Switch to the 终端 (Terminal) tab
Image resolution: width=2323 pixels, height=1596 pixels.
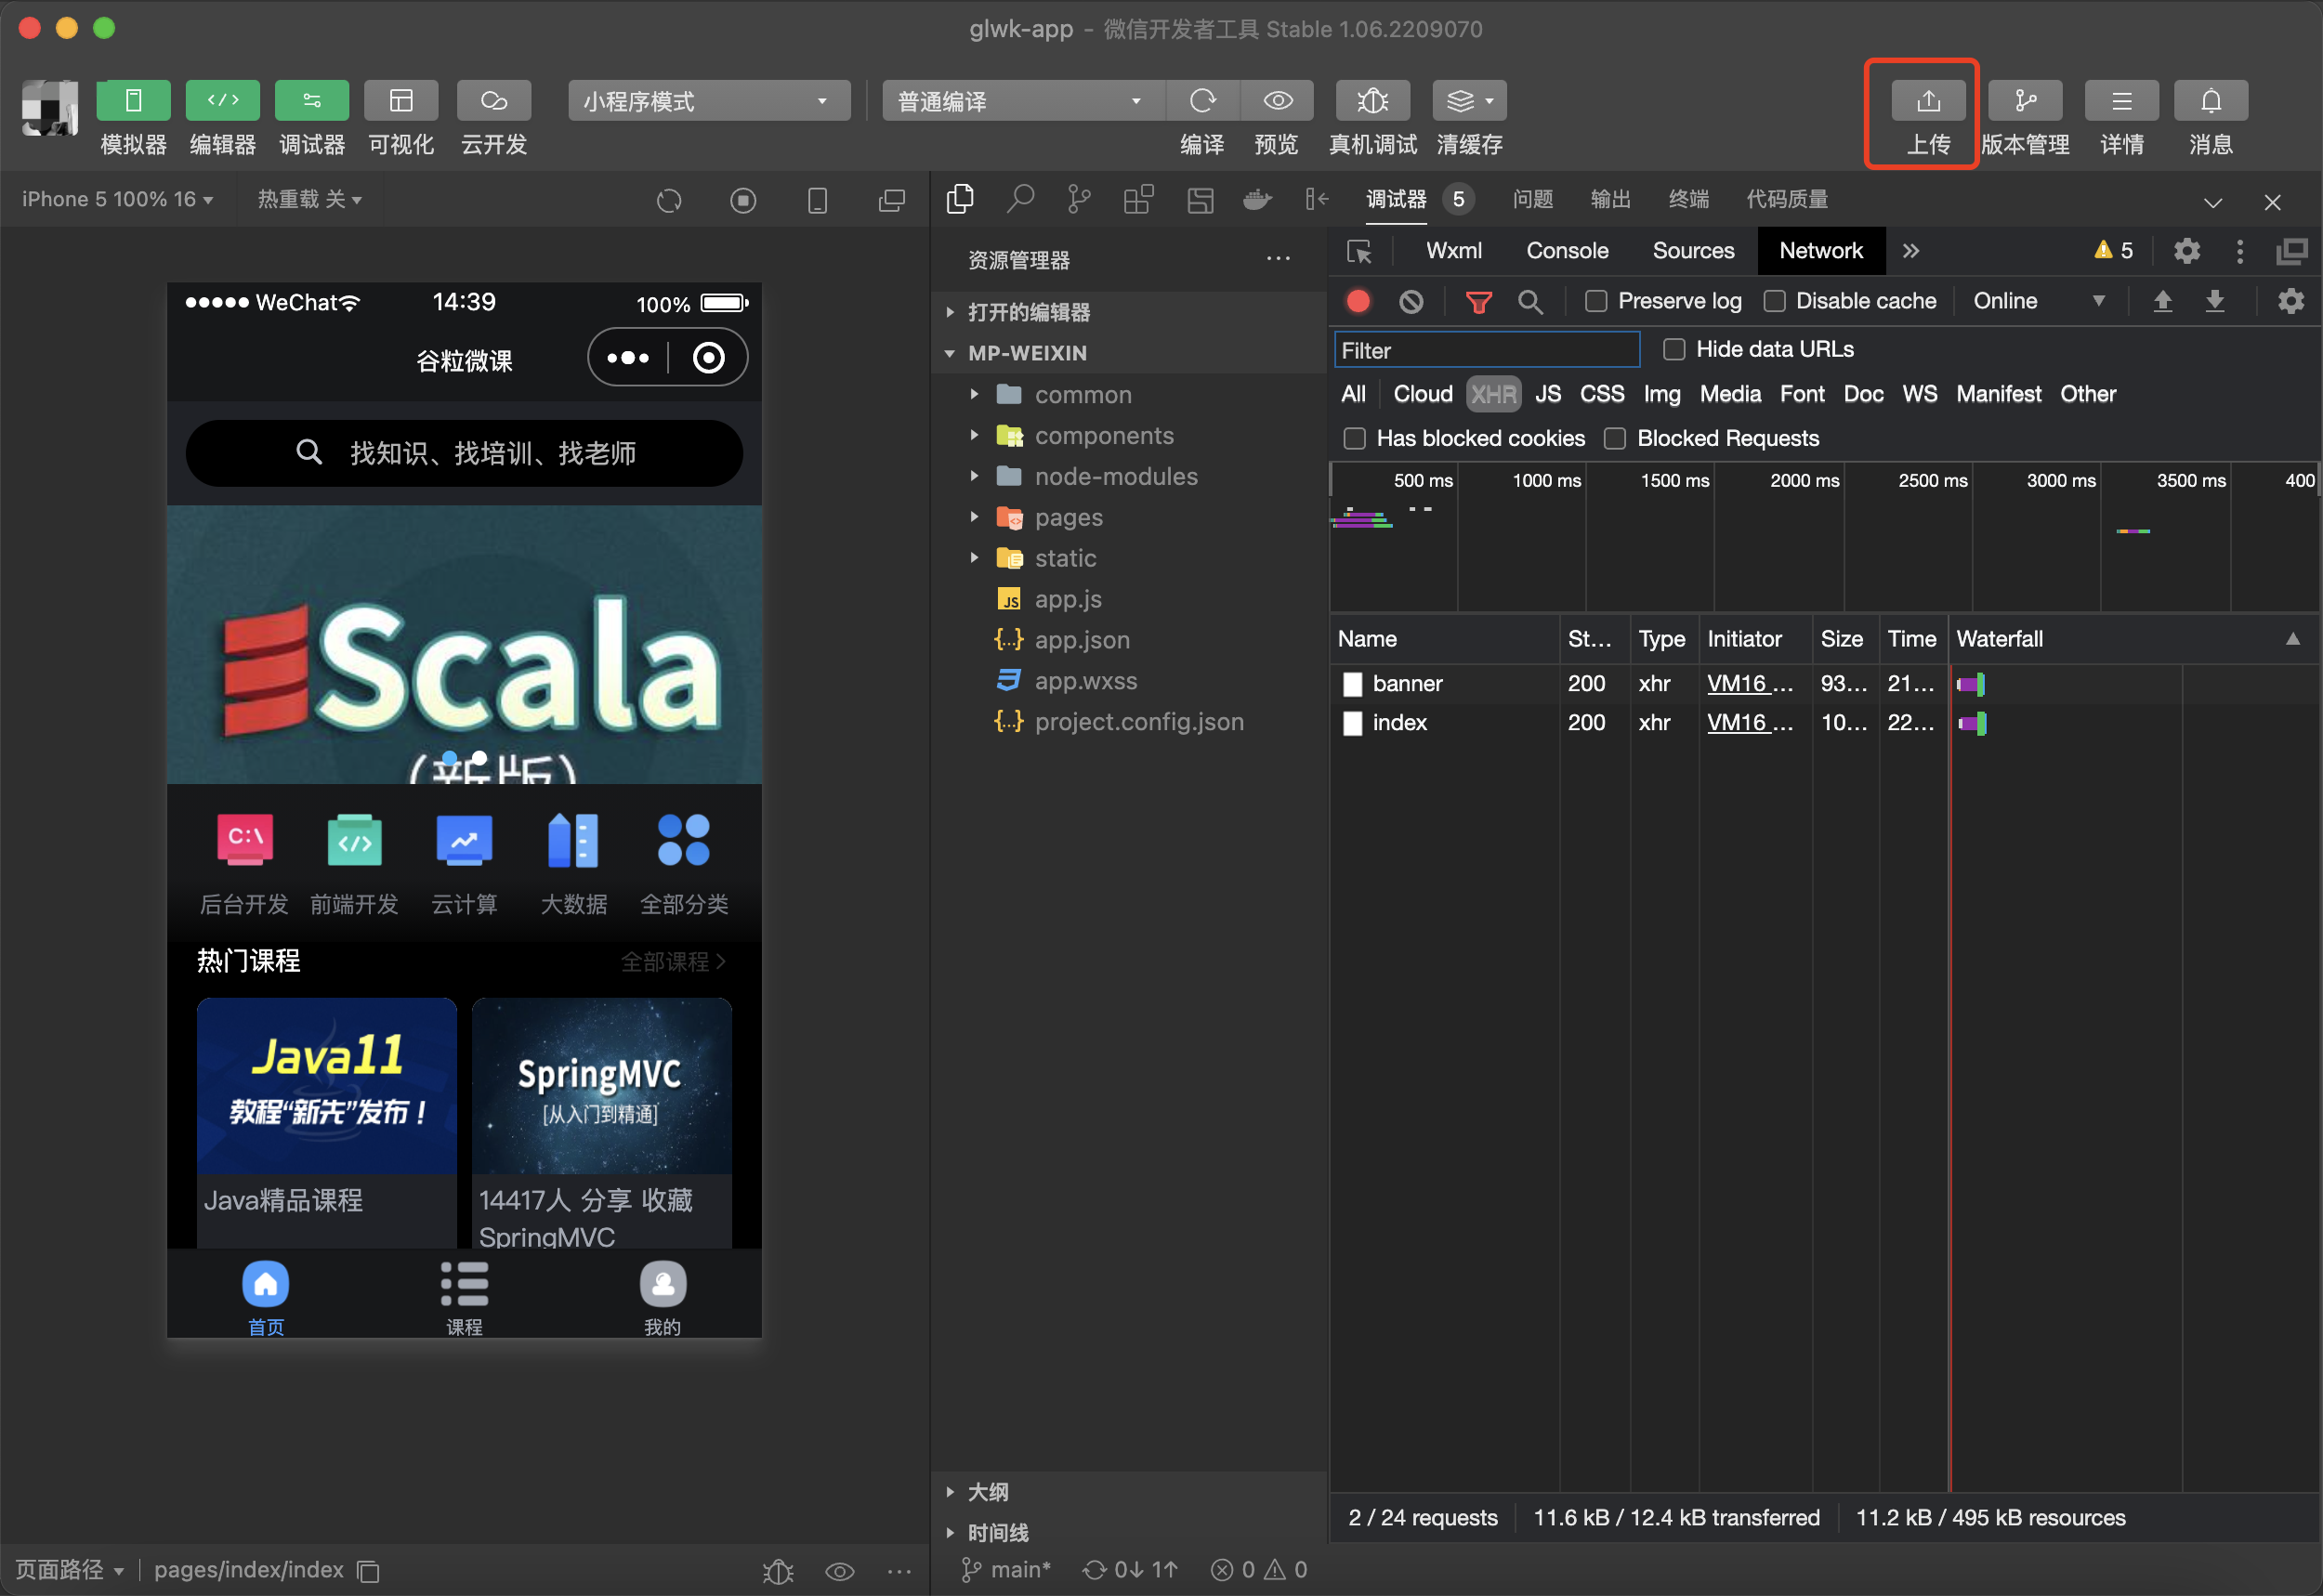click(x=1688, y=199)
